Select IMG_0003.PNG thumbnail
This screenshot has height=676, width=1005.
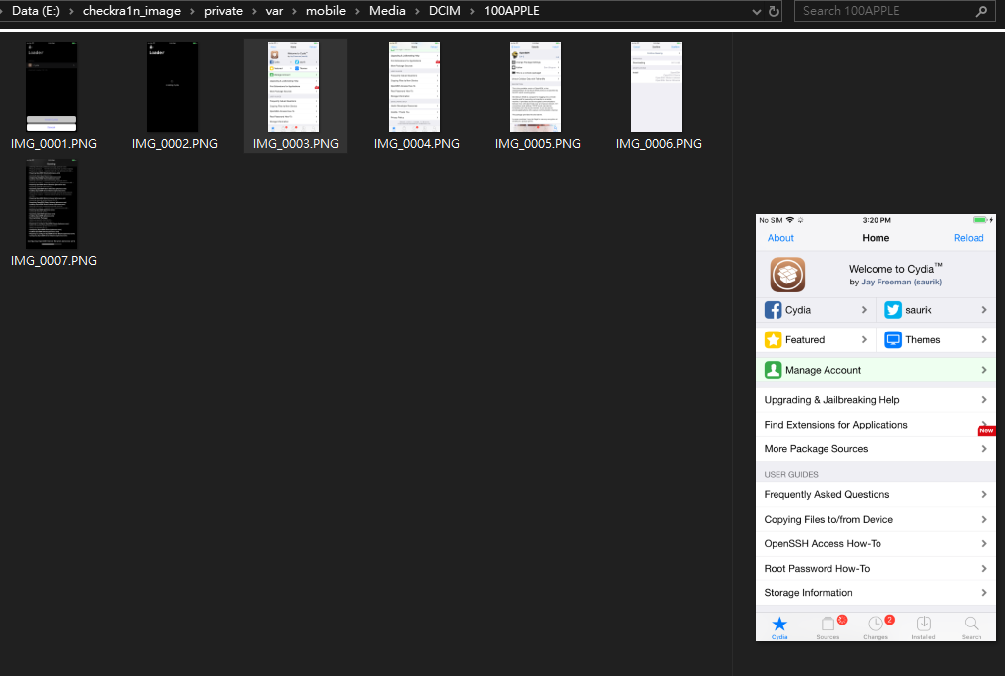(x=294, y=87)
